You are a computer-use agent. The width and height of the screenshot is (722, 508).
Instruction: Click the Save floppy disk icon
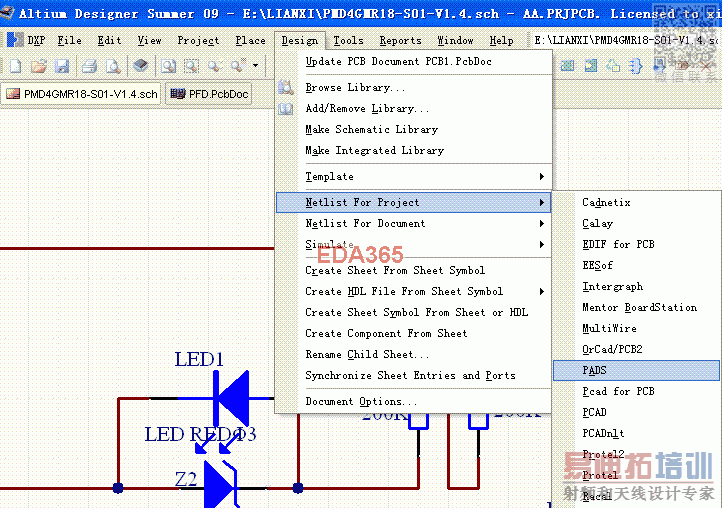tap(62, 66)
